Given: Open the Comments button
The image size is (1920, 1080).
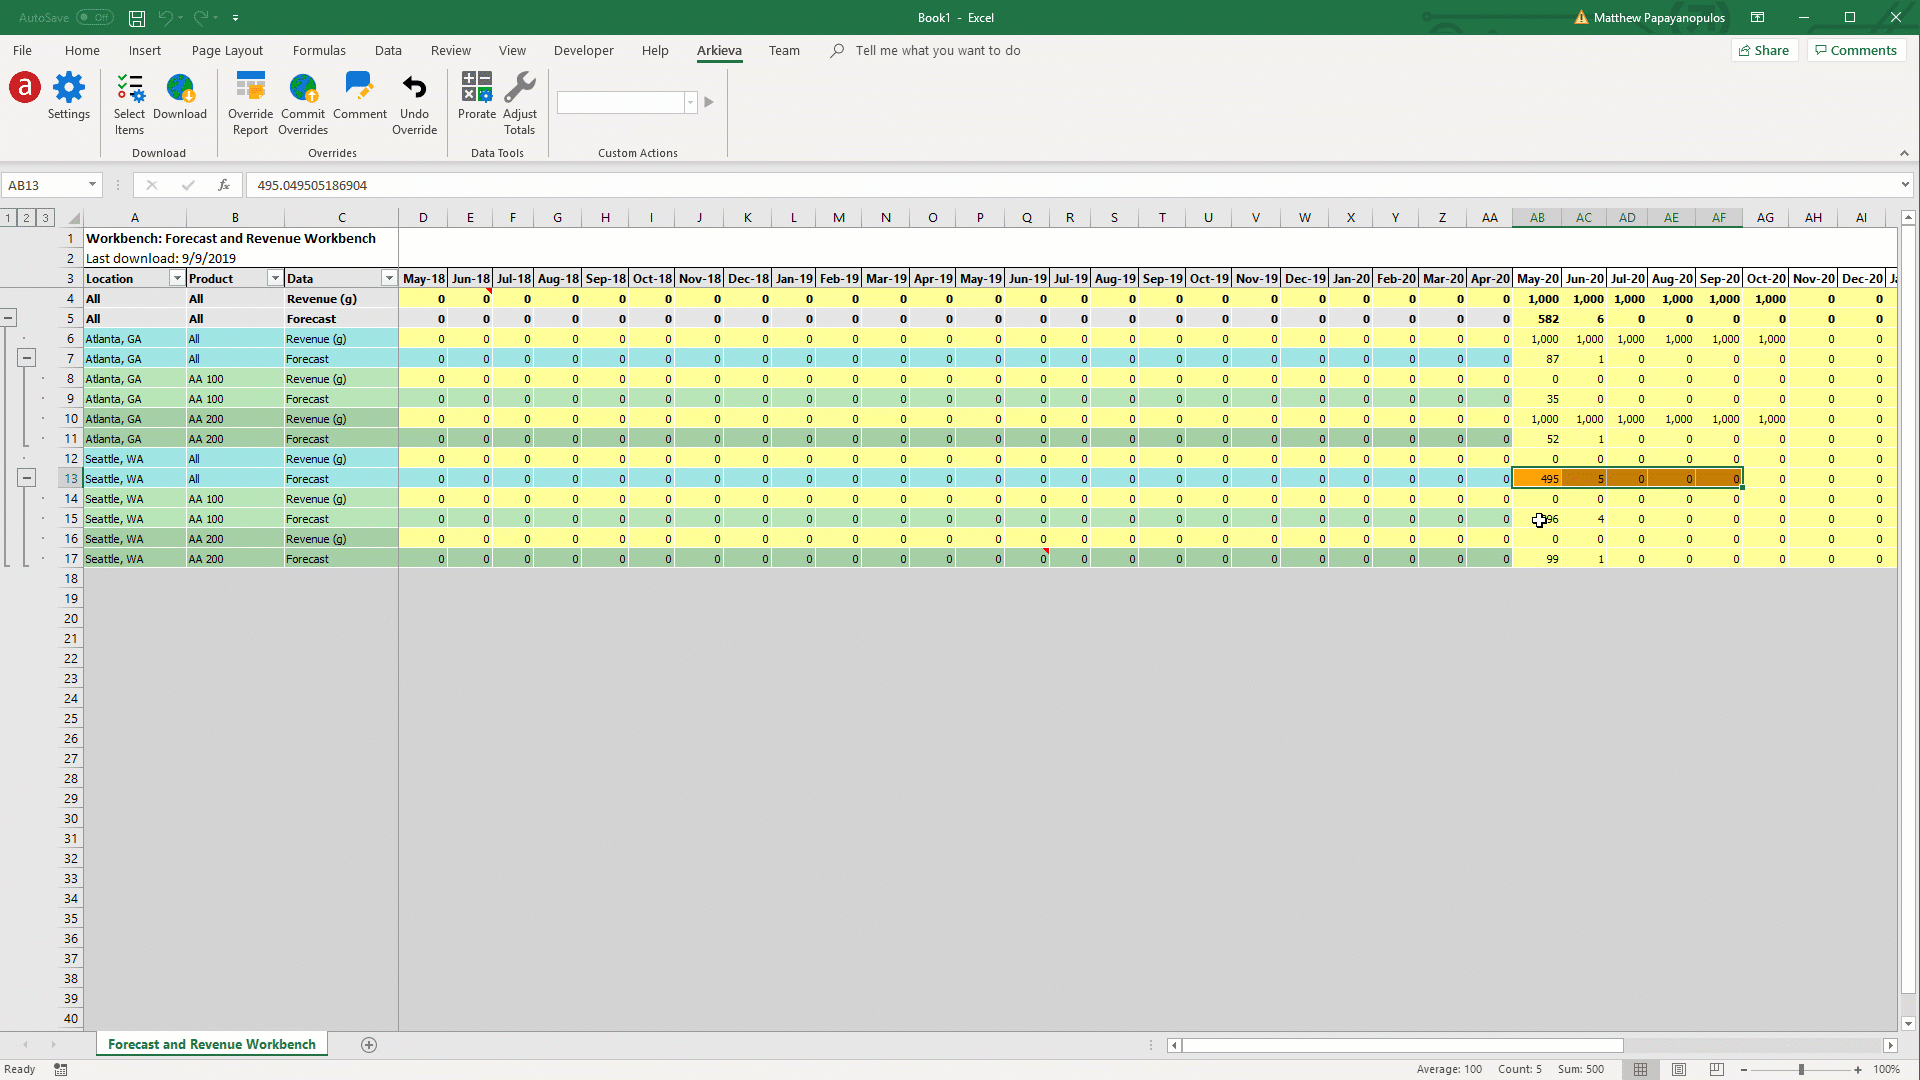Looking at the screenshot, I should pos(1856,50).
